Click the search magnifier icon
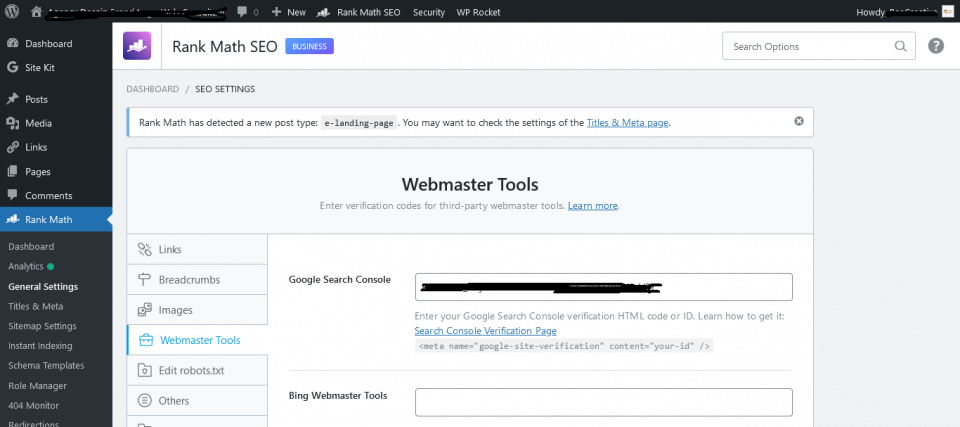Image resolution: width=960 pixels, height=427 pixels. (900, 46)
